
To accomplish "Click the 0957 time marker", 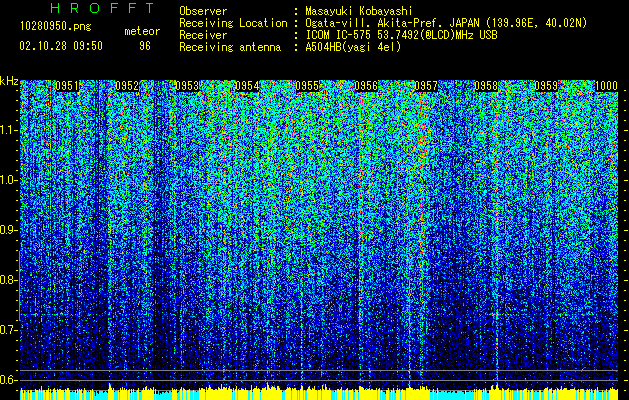I will point(426,86).
